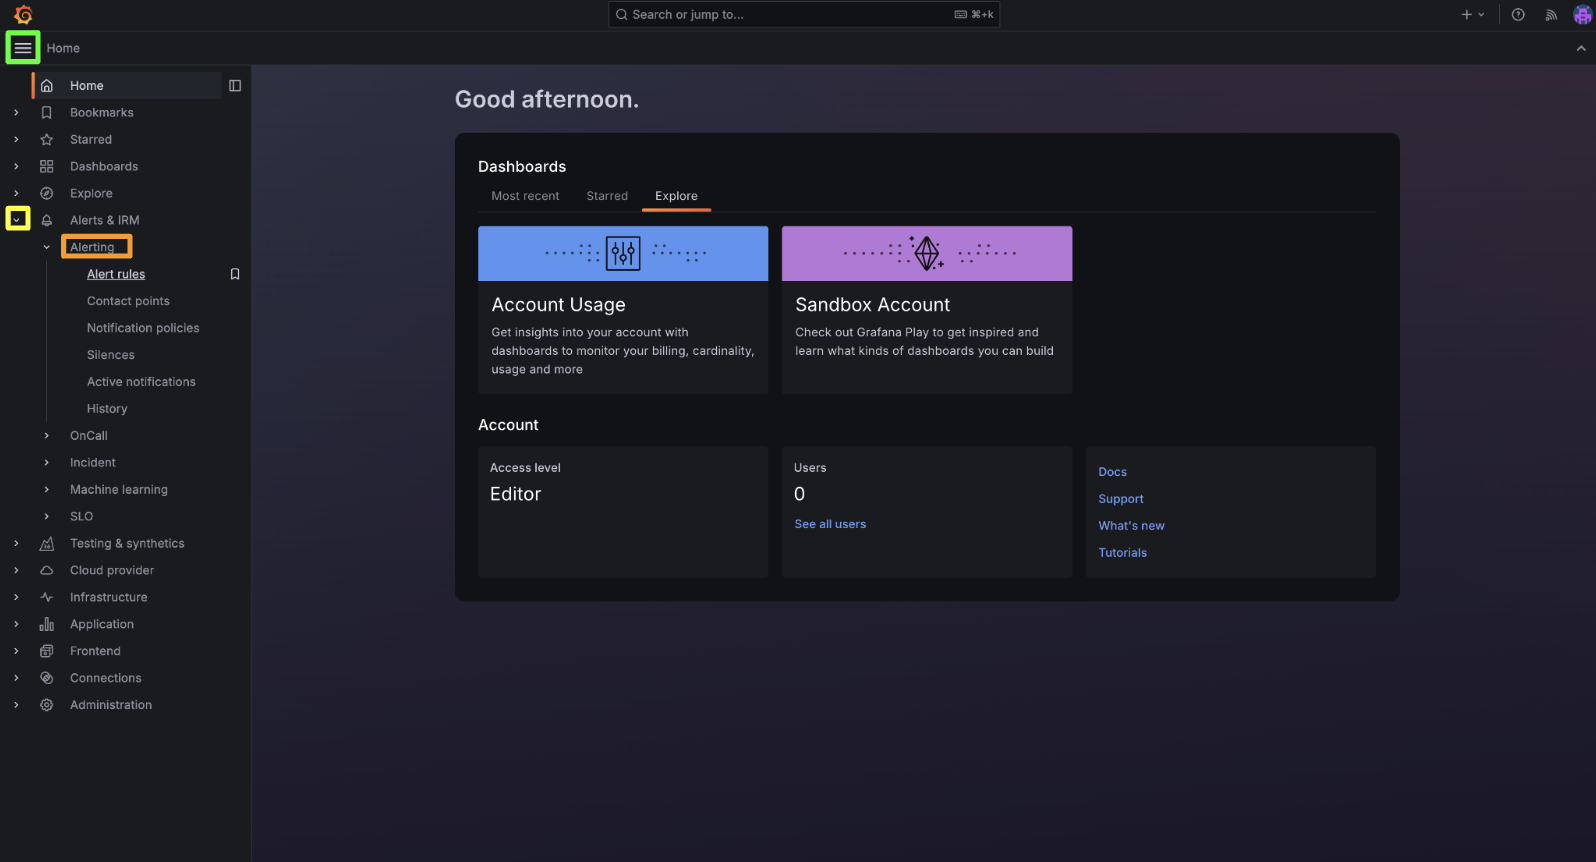Image resolution: width=1596 pixels, height=862 pixels.
Task: Expand the OnCall submenu chevron
Action: point(47,436)
